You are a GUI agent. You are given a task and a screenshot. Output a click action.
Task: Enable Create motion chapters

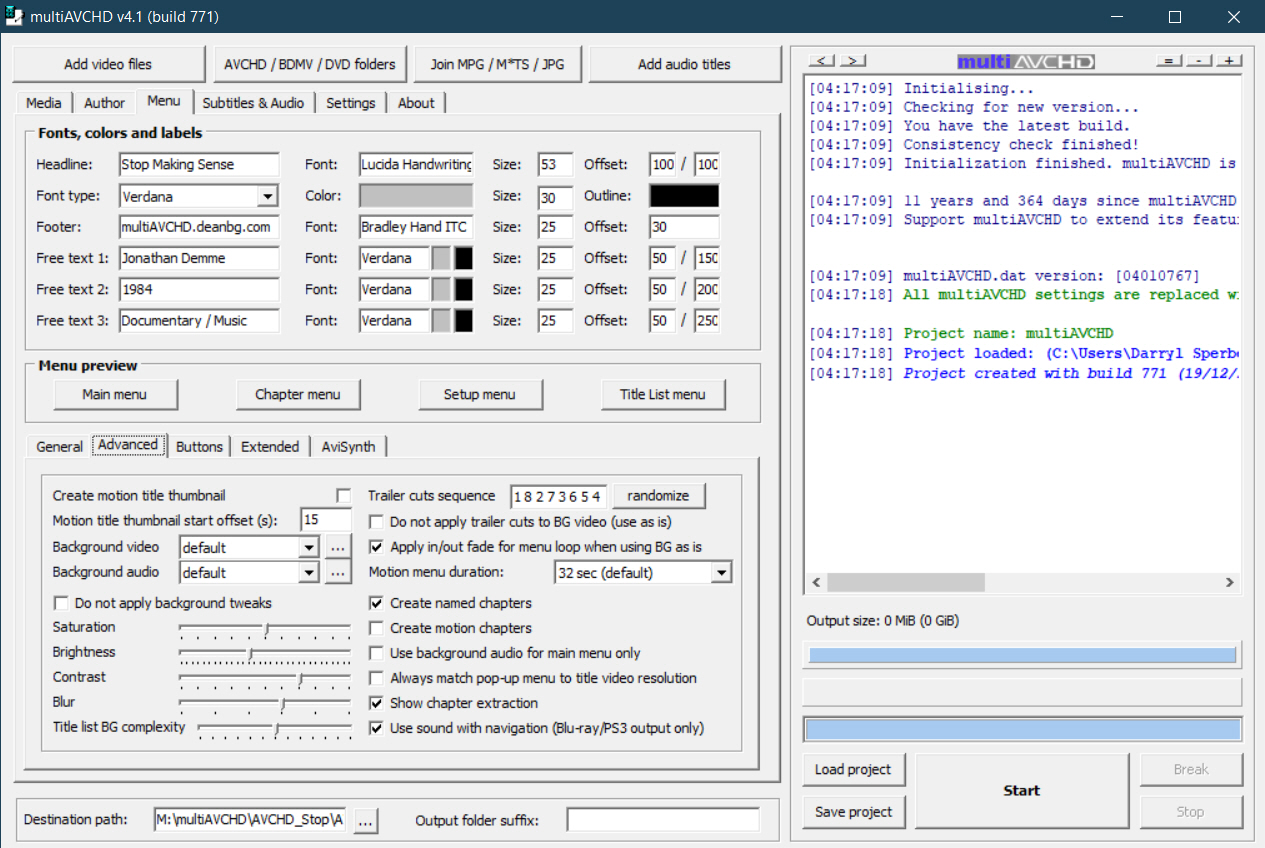(376, 628)
